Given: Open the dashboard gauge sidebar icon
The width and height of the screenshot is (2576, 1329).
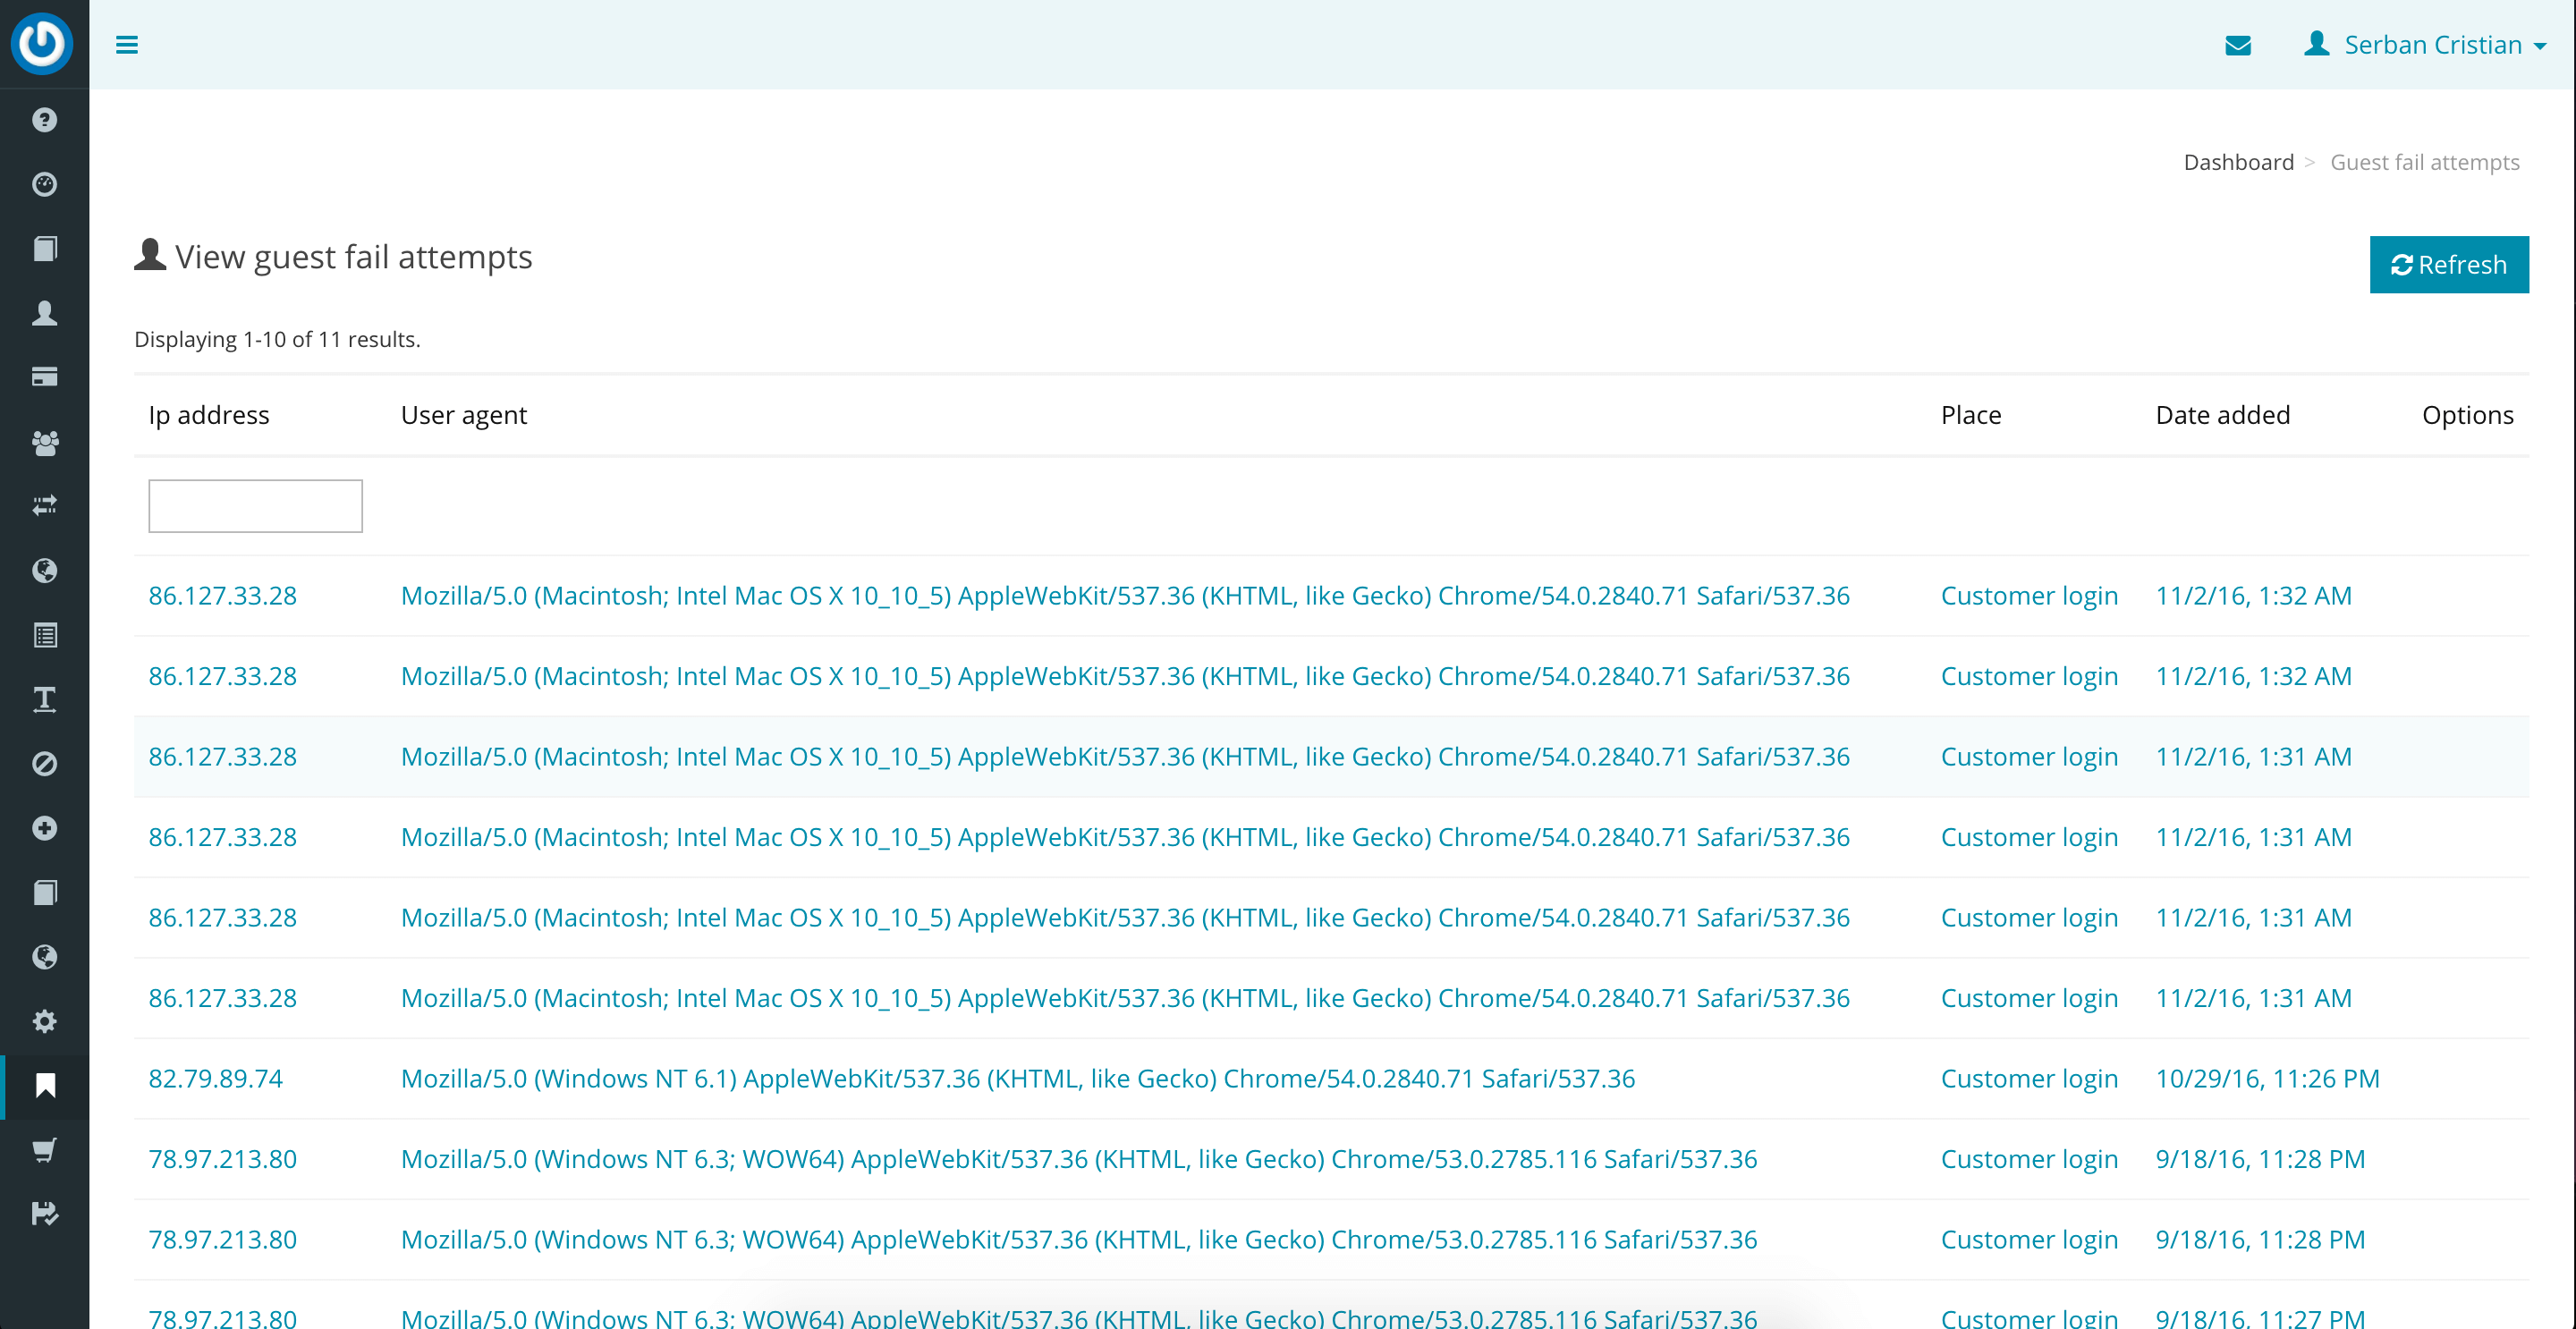Looking at the screenshot, I should pos(44,184).
